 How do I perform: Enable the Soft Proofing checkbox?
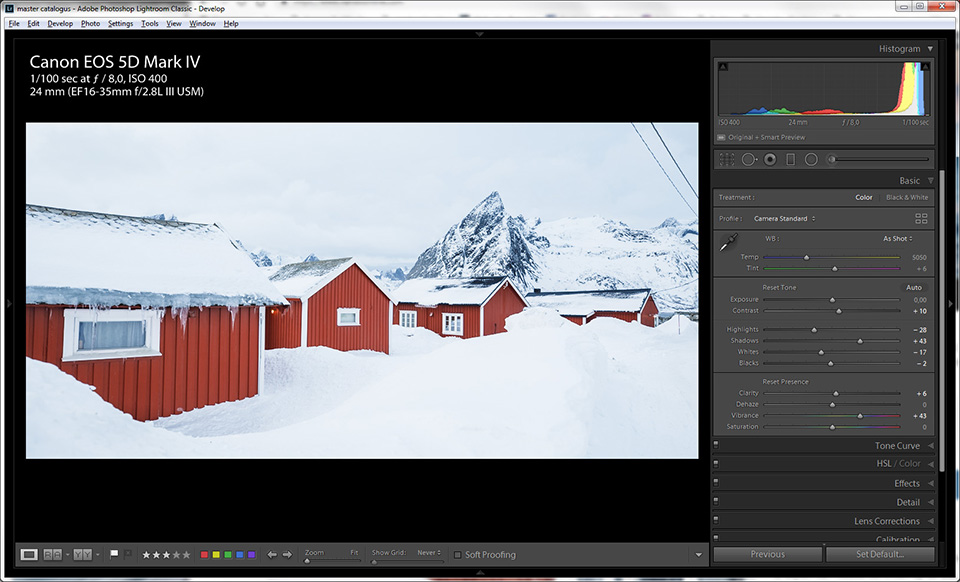pyautogui.click(x=457, y=555)
